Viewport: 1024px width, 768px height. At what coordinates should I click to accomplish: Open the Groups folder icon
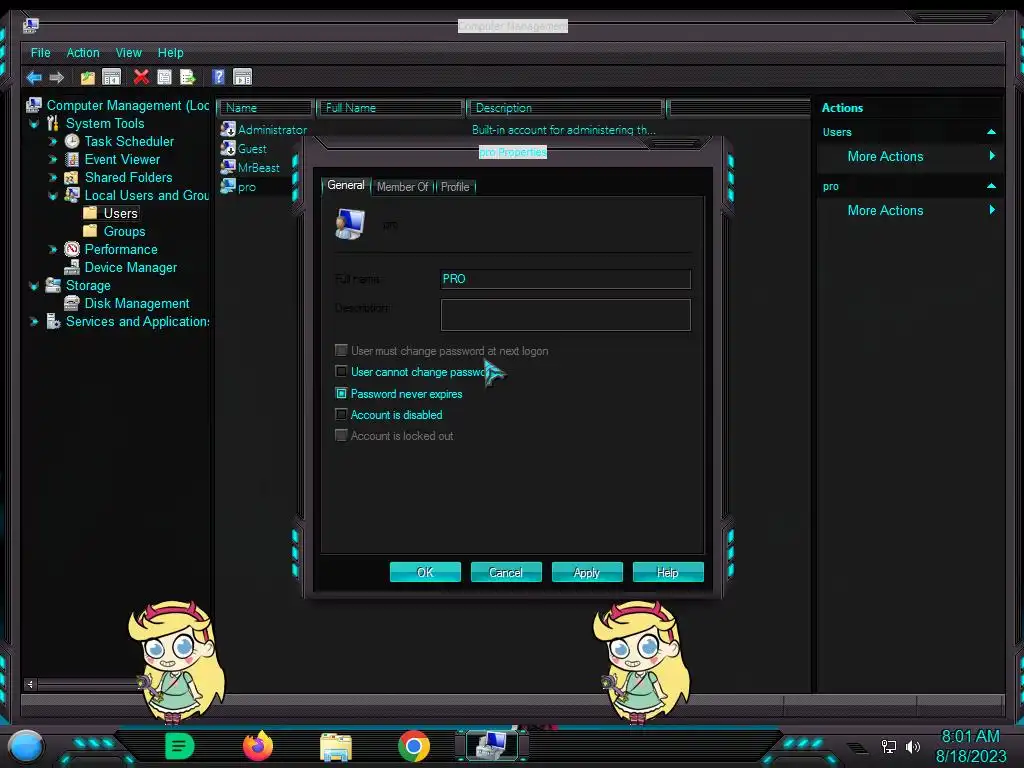90,231
